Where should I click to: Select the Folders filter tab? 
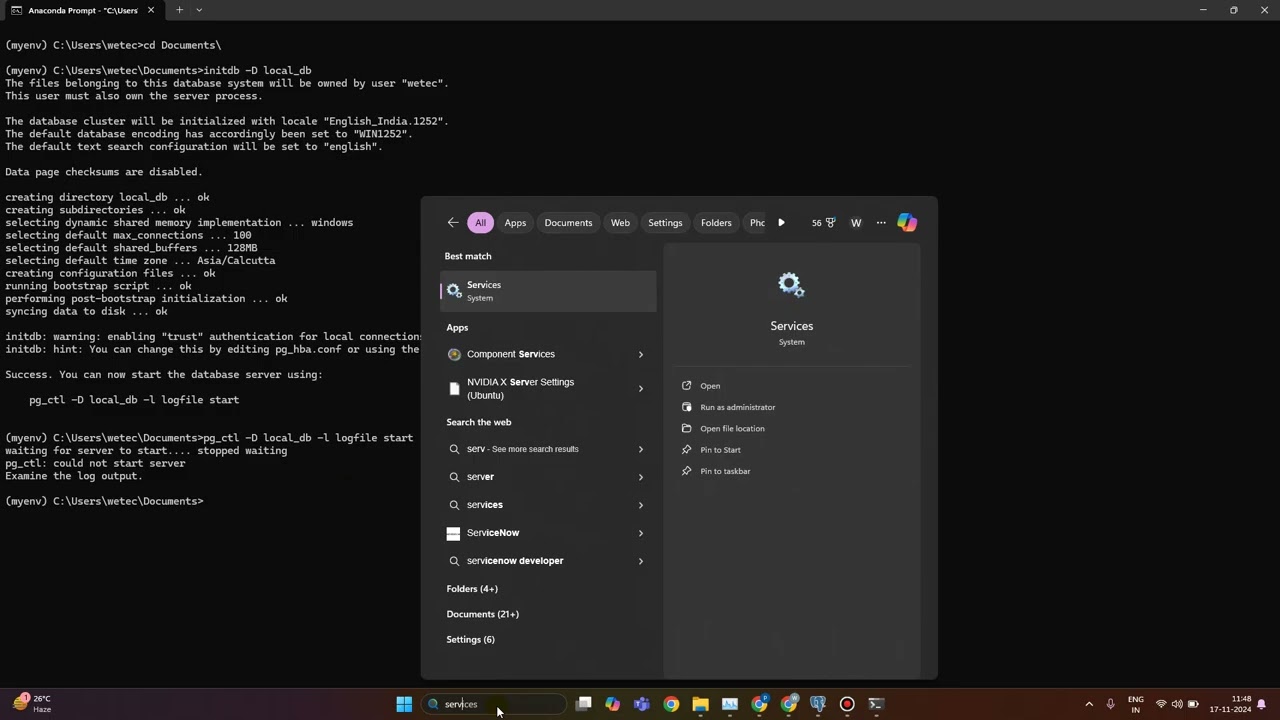(x=716, y=223)
